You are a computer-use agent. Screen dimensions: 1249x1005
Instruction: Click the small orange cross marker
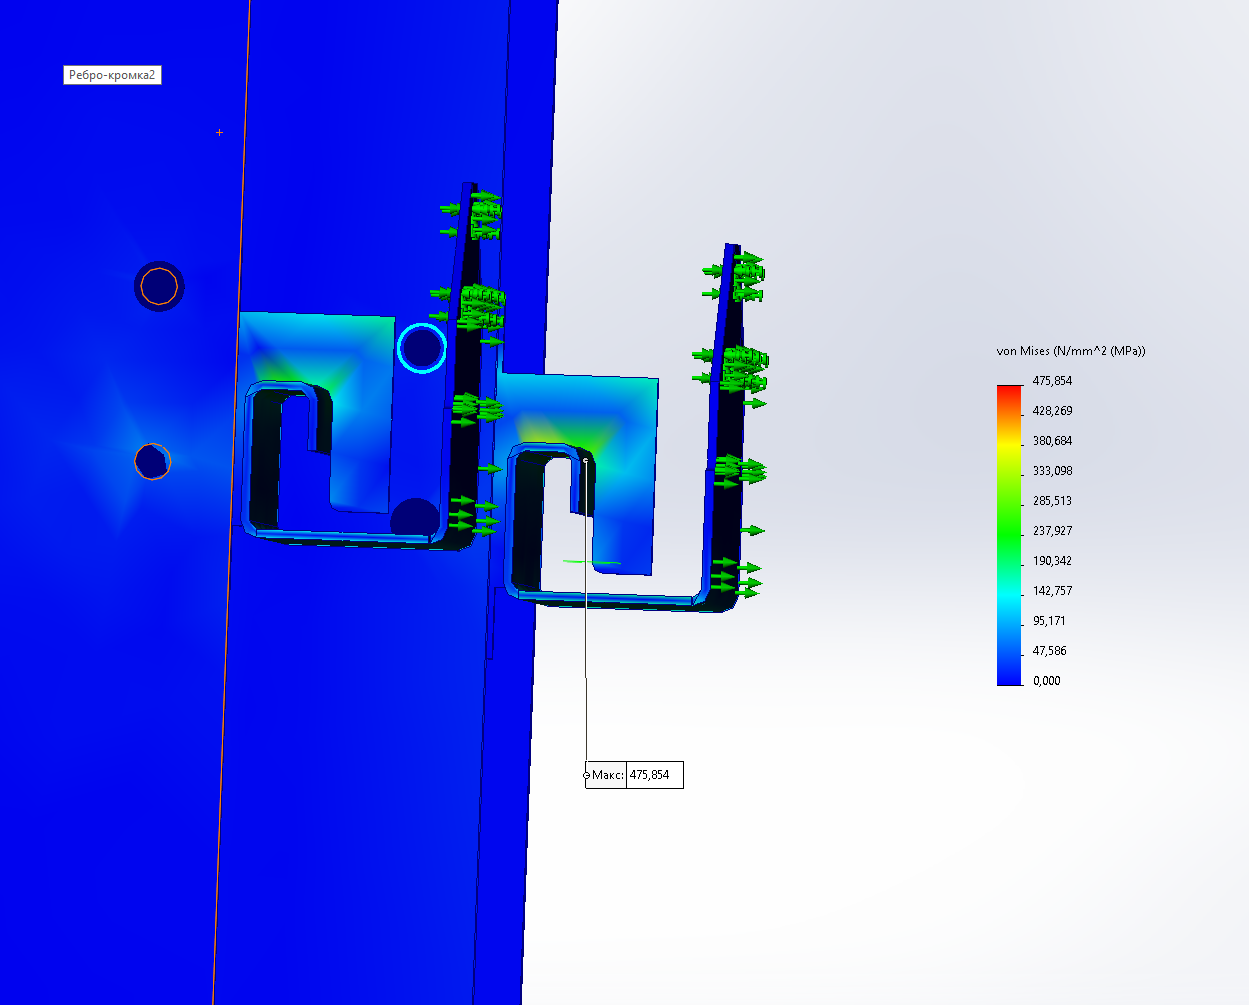point(219,132)
